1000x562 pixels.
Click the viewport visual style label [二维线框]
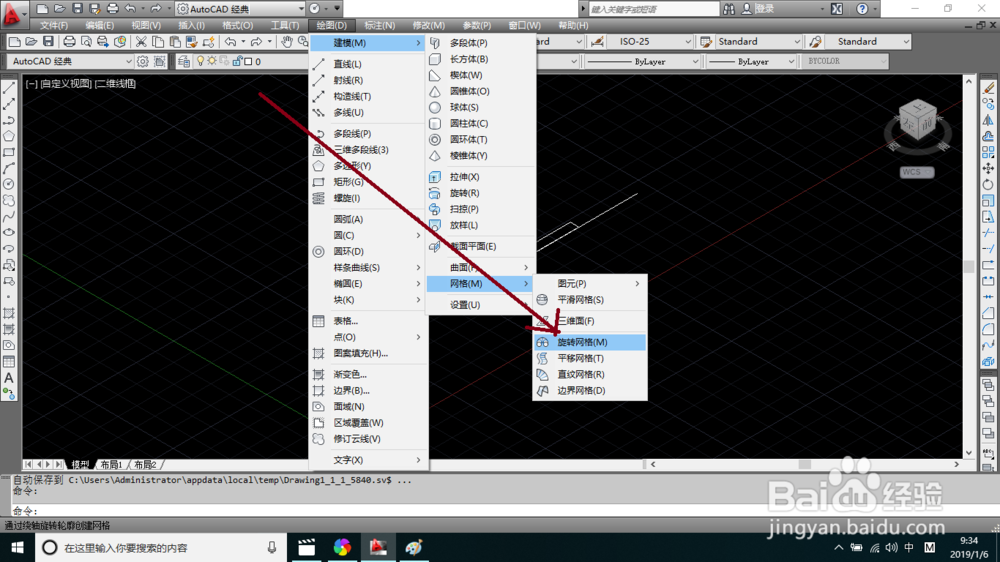(x=115, y=84)
